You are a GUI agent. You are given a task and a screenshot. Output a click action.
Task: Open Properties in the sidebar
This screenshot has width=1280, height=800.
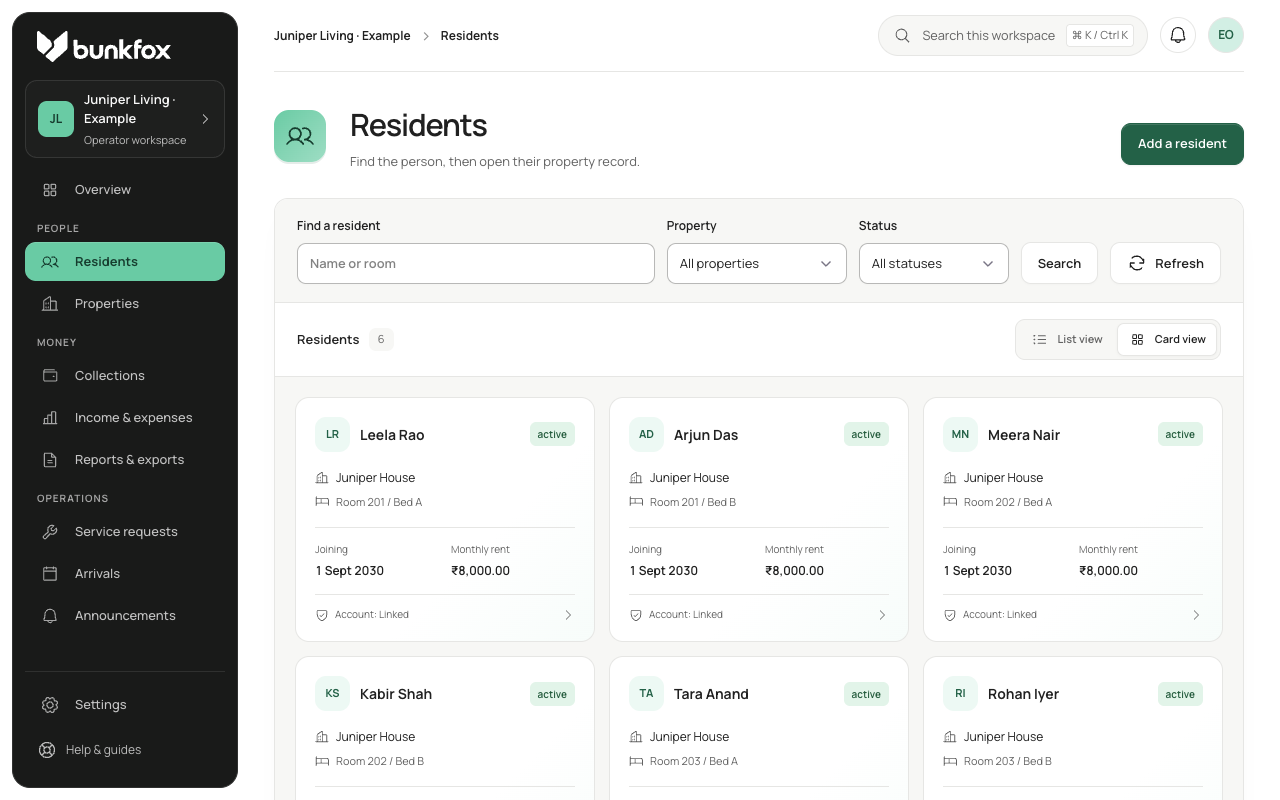pyautogui.click(x=125, y=304)
